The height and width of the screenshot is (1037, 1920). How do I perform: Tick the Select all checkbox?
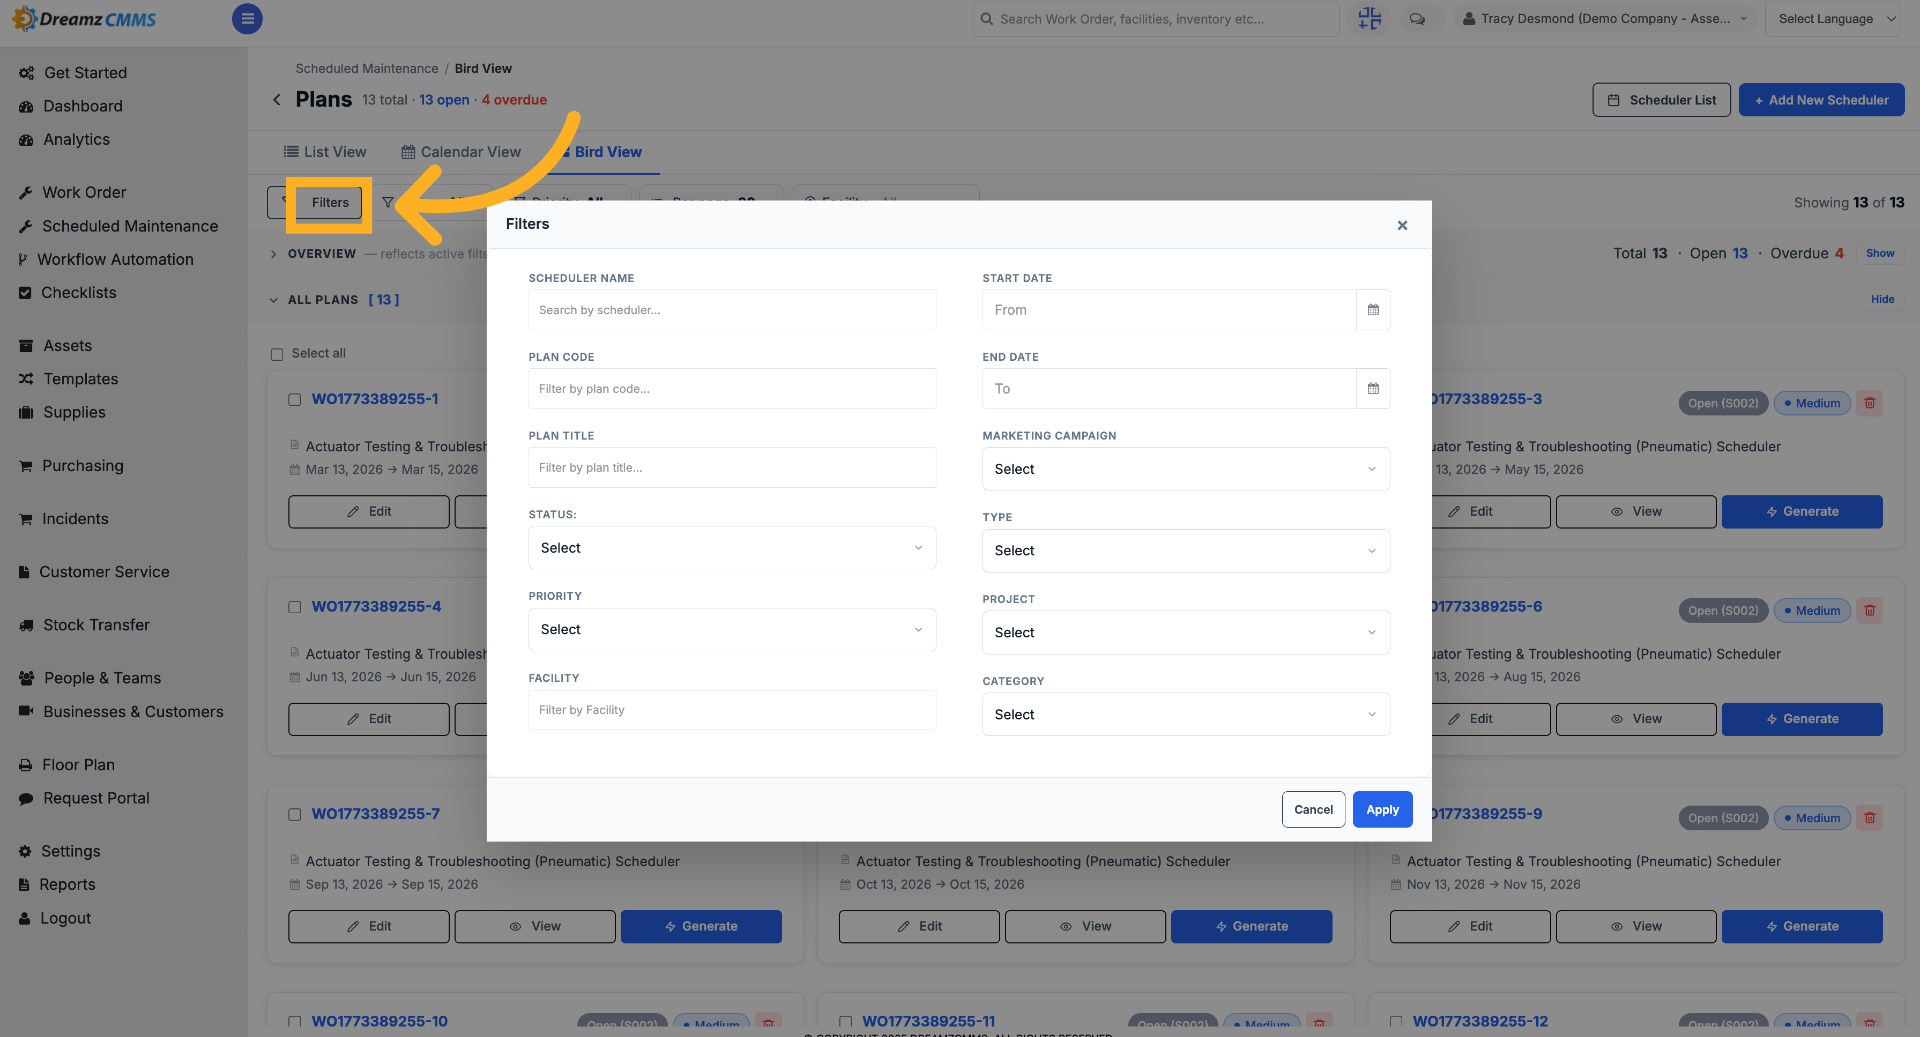[x=277, y=354]
